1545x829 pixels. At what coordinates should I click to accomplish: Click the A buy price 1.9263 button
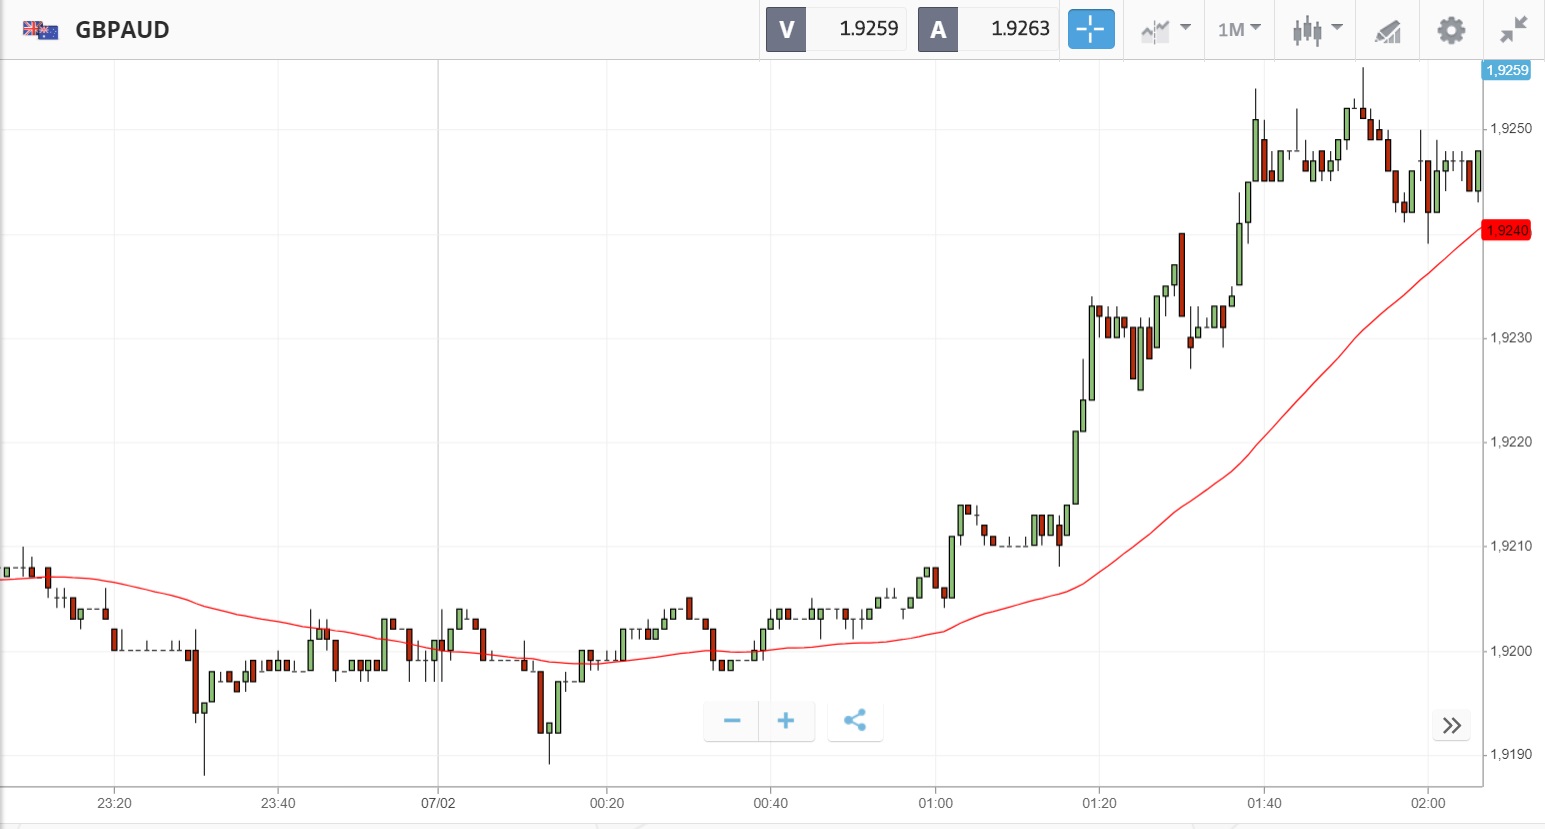click(x=988, y=30)
